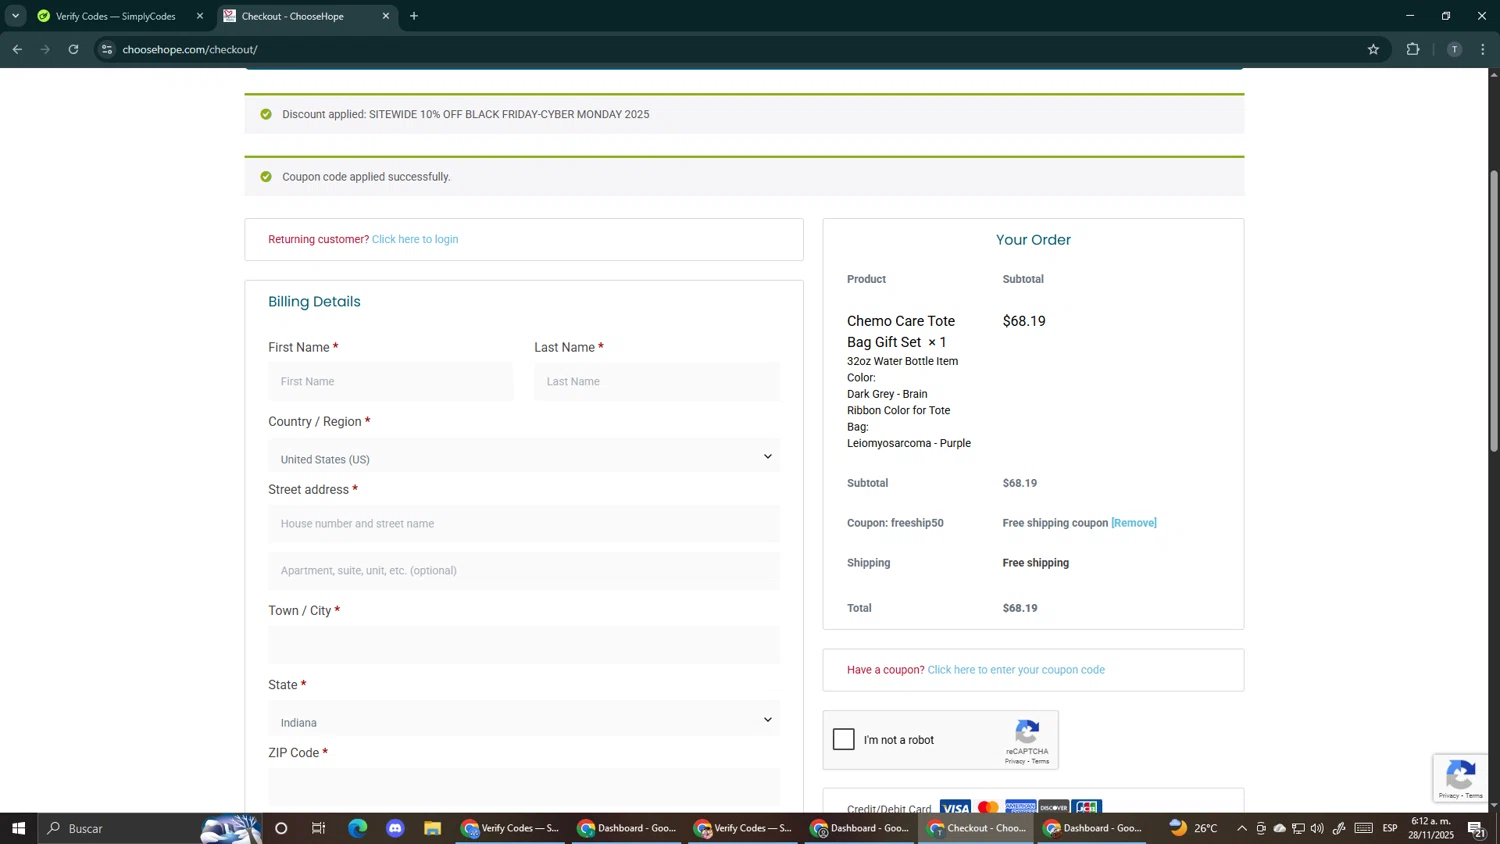Click the Free shipping text
The height and width of the screenshot is (844, 1500).
[x=1036, y=563]
